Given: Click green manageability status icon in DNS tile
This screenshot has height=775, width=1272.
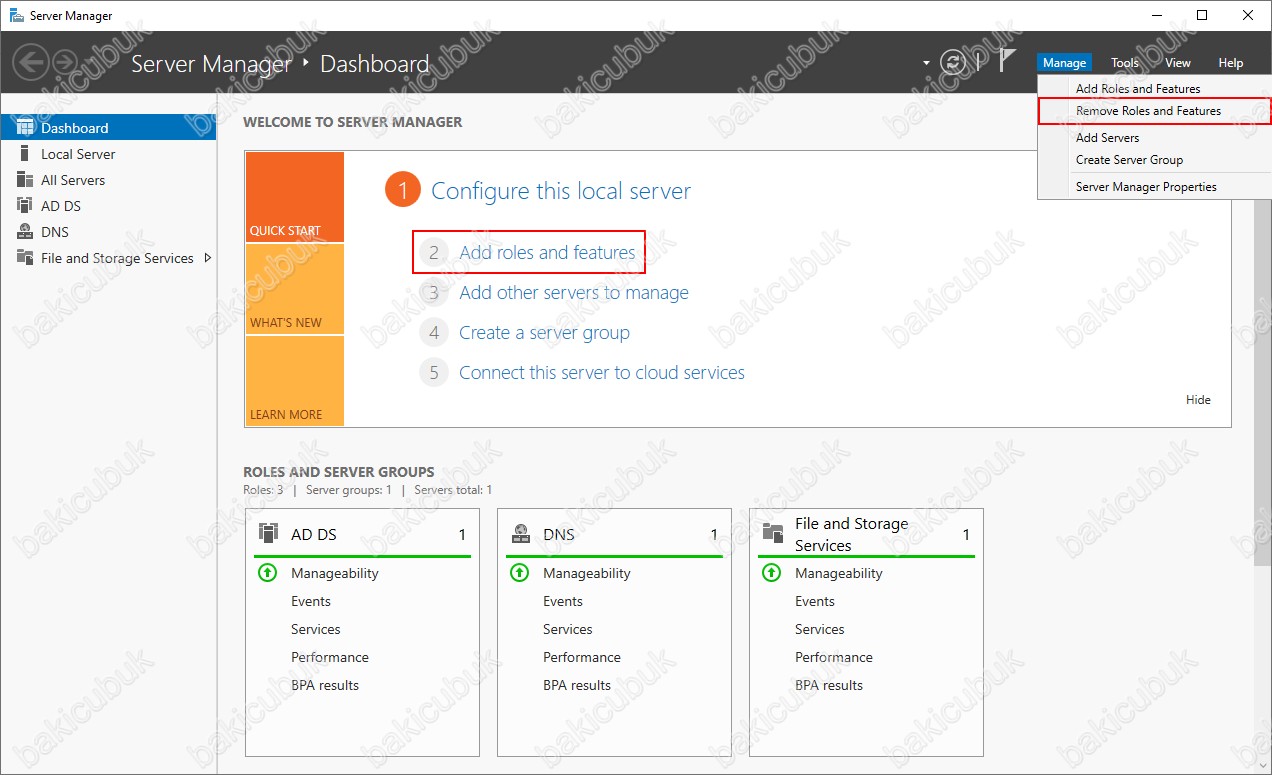Looking at the screenshot, I should [519, 573].
